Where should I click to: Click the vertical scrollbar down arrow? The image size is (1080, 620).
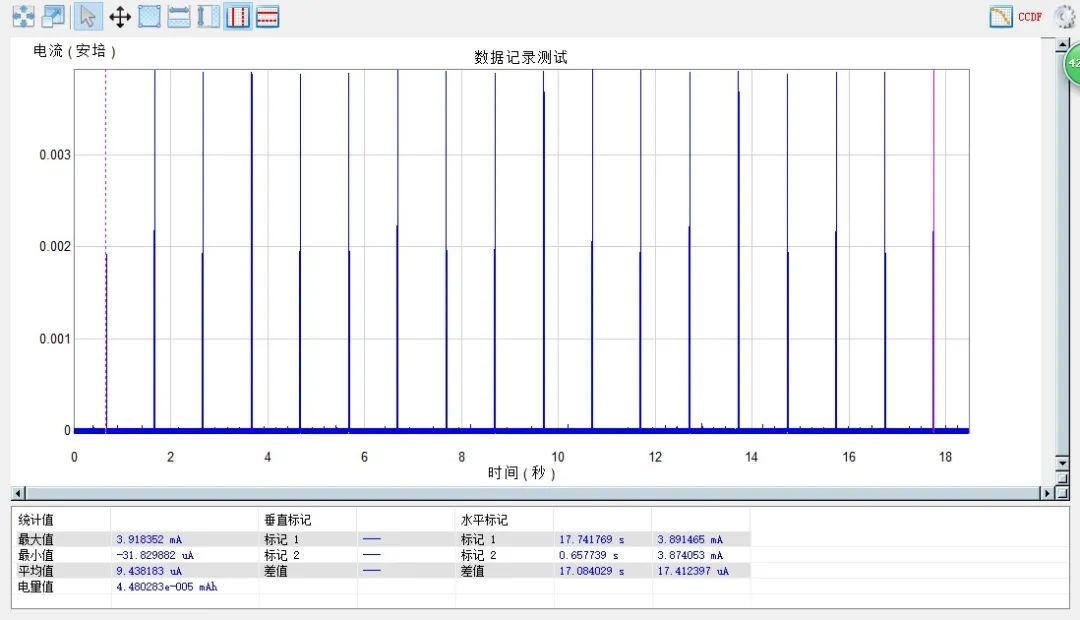(x=1062, y=464)
